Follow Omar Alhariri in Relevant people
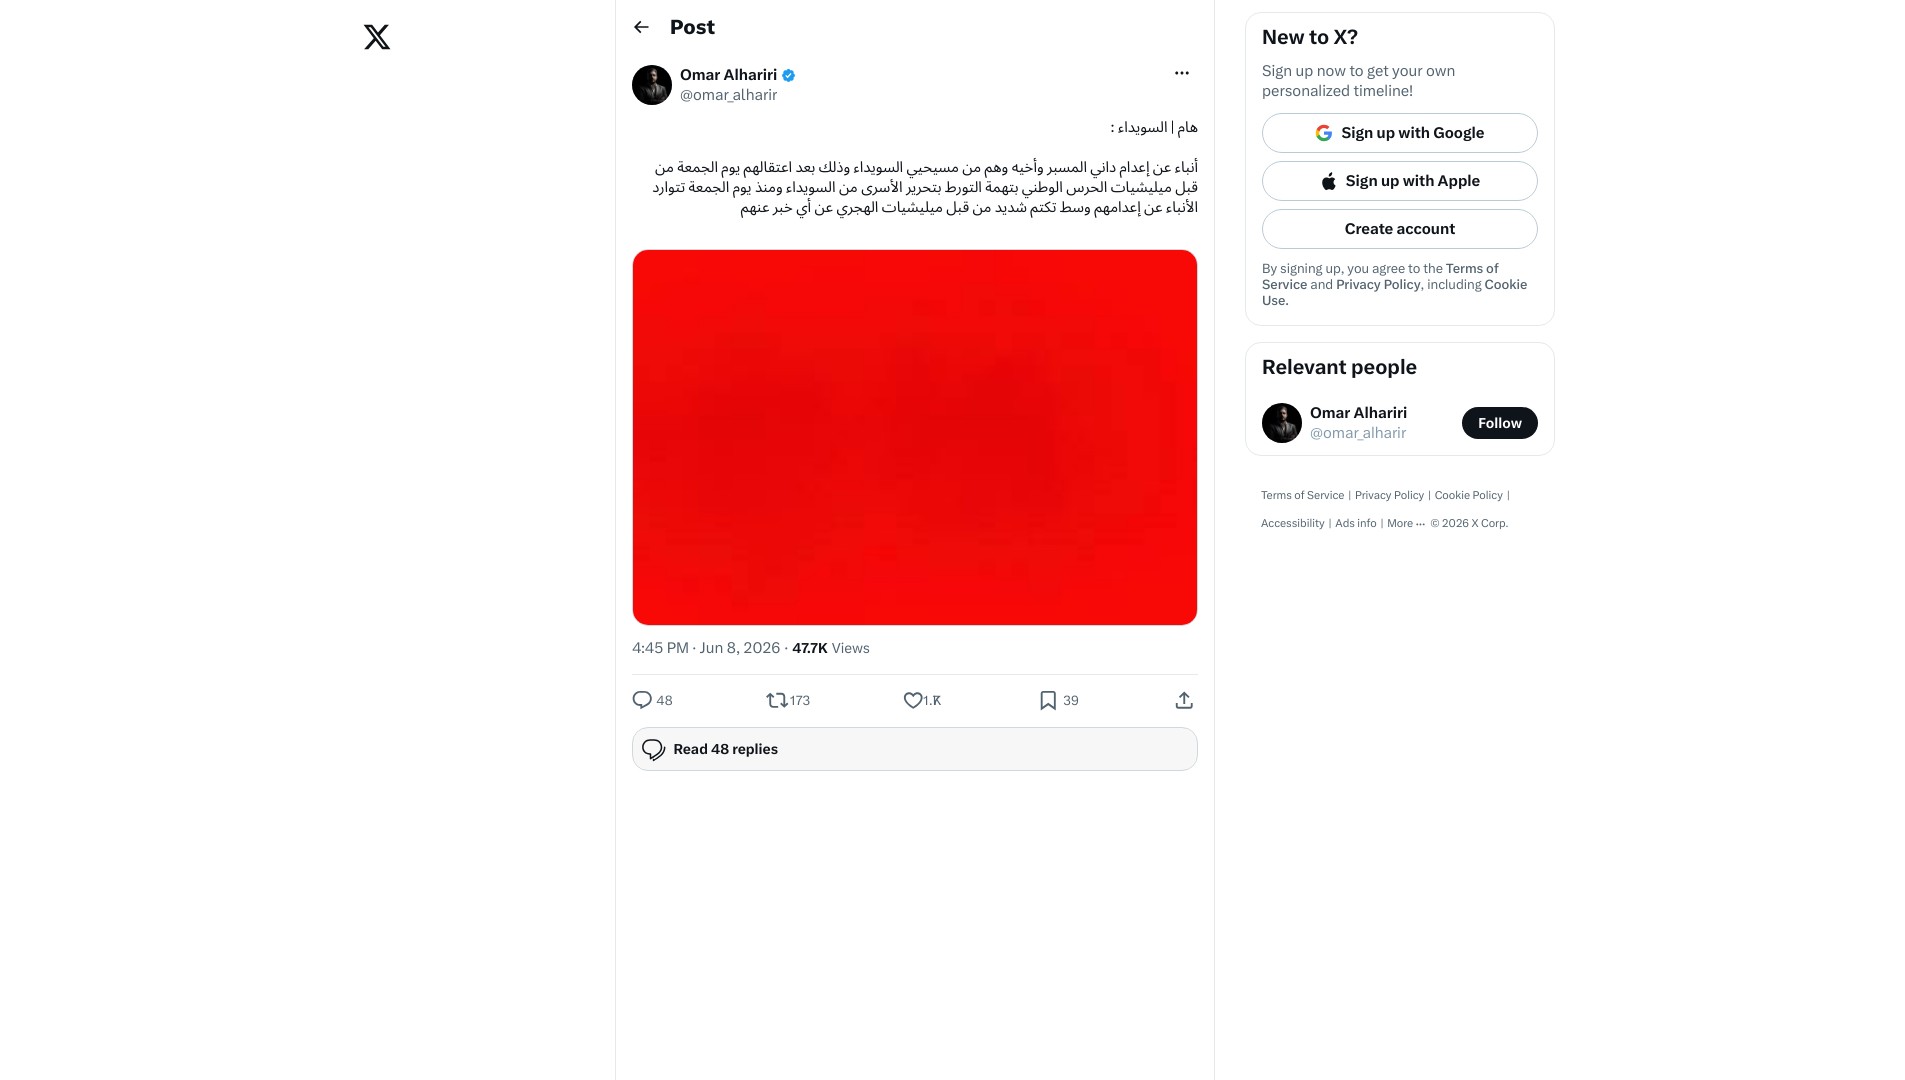The width and height of the screenshot is (1905, 1080). 1499,423
